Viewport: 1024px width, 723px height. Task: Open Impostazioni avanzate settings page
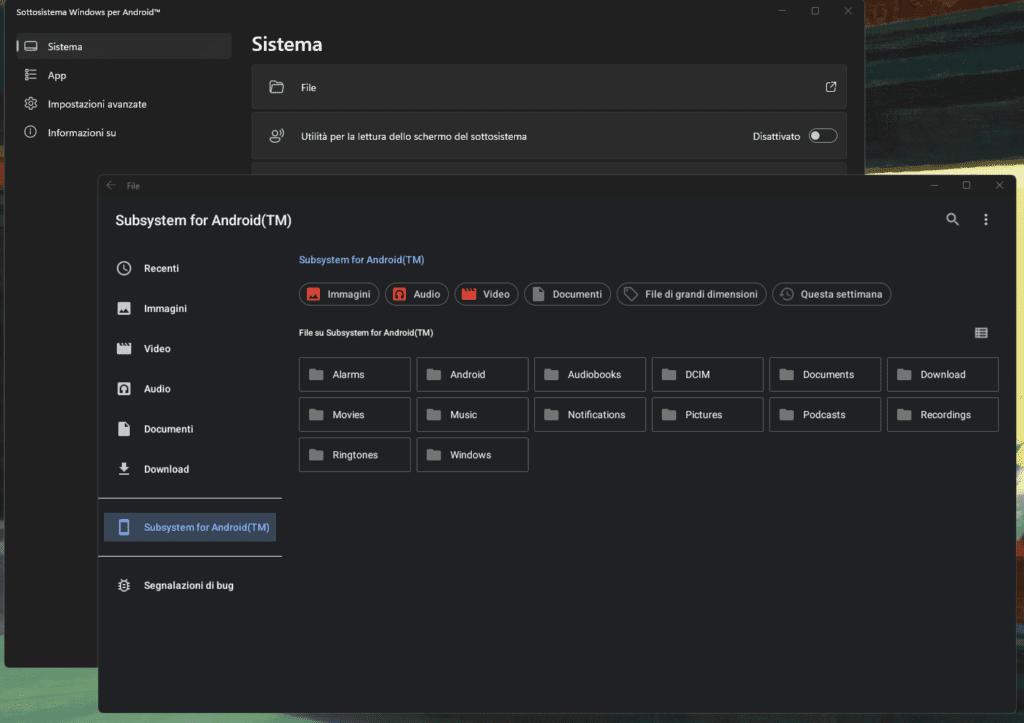tap(97, 104)
